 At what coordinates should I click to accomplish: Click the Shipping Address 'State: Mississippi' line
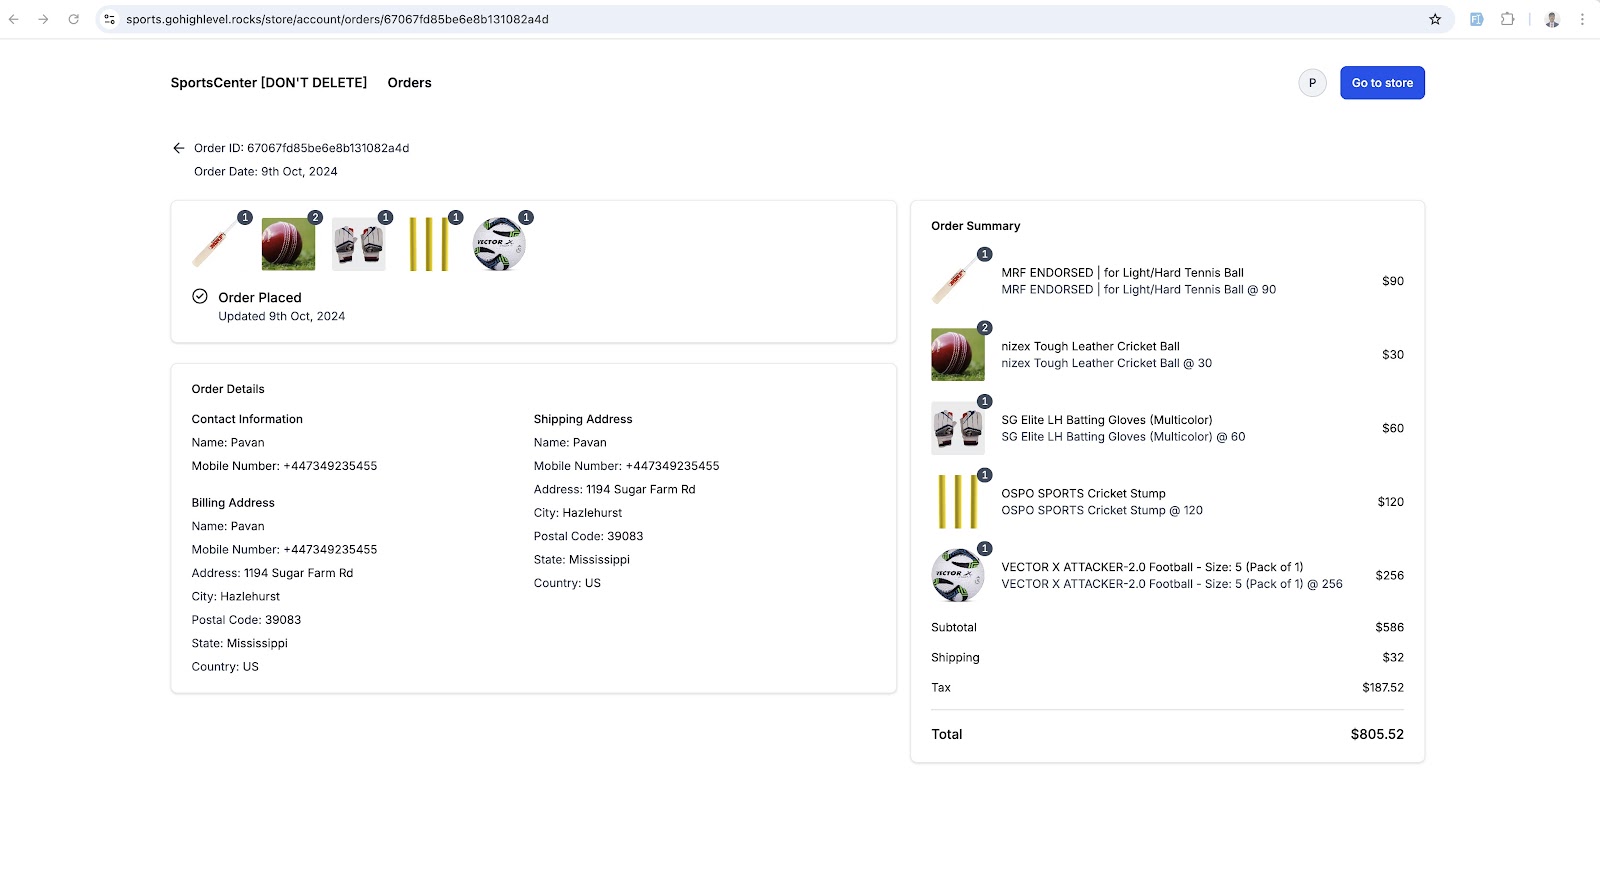point(581,559)
